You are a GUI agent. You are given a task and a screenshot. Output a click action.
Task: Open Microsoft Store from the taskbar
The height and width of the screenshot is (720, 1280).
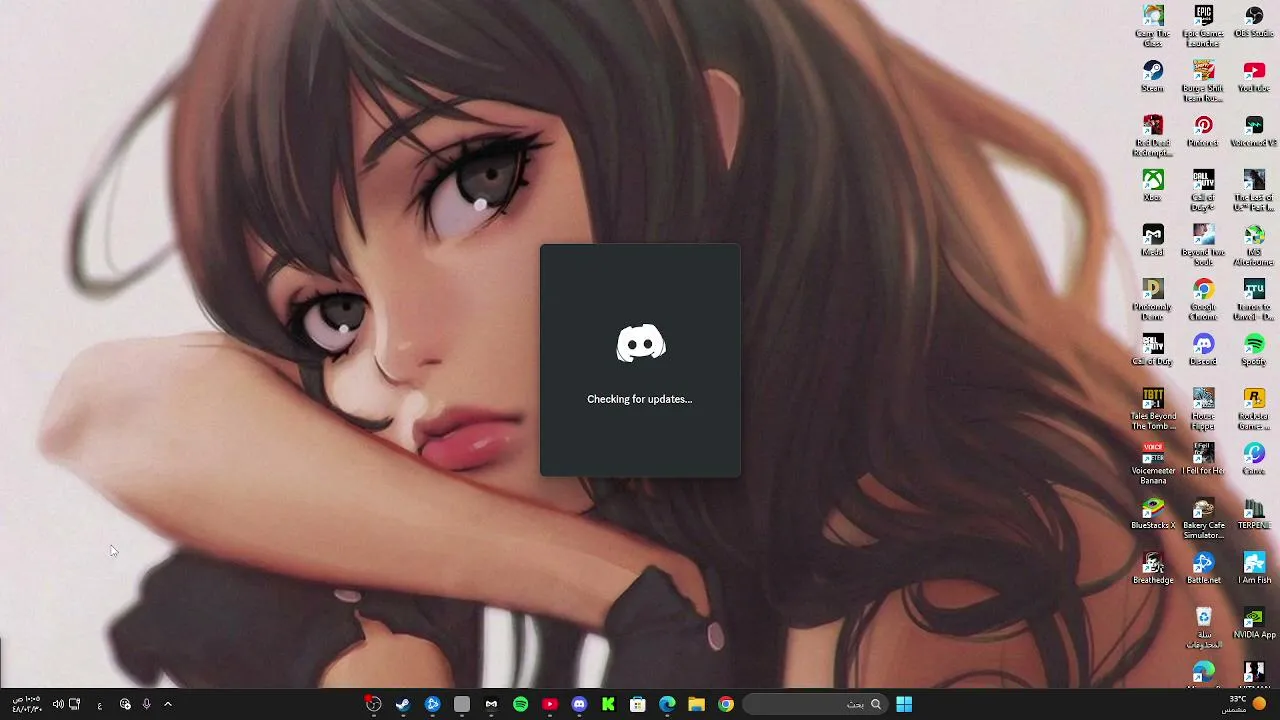[638, 704]
